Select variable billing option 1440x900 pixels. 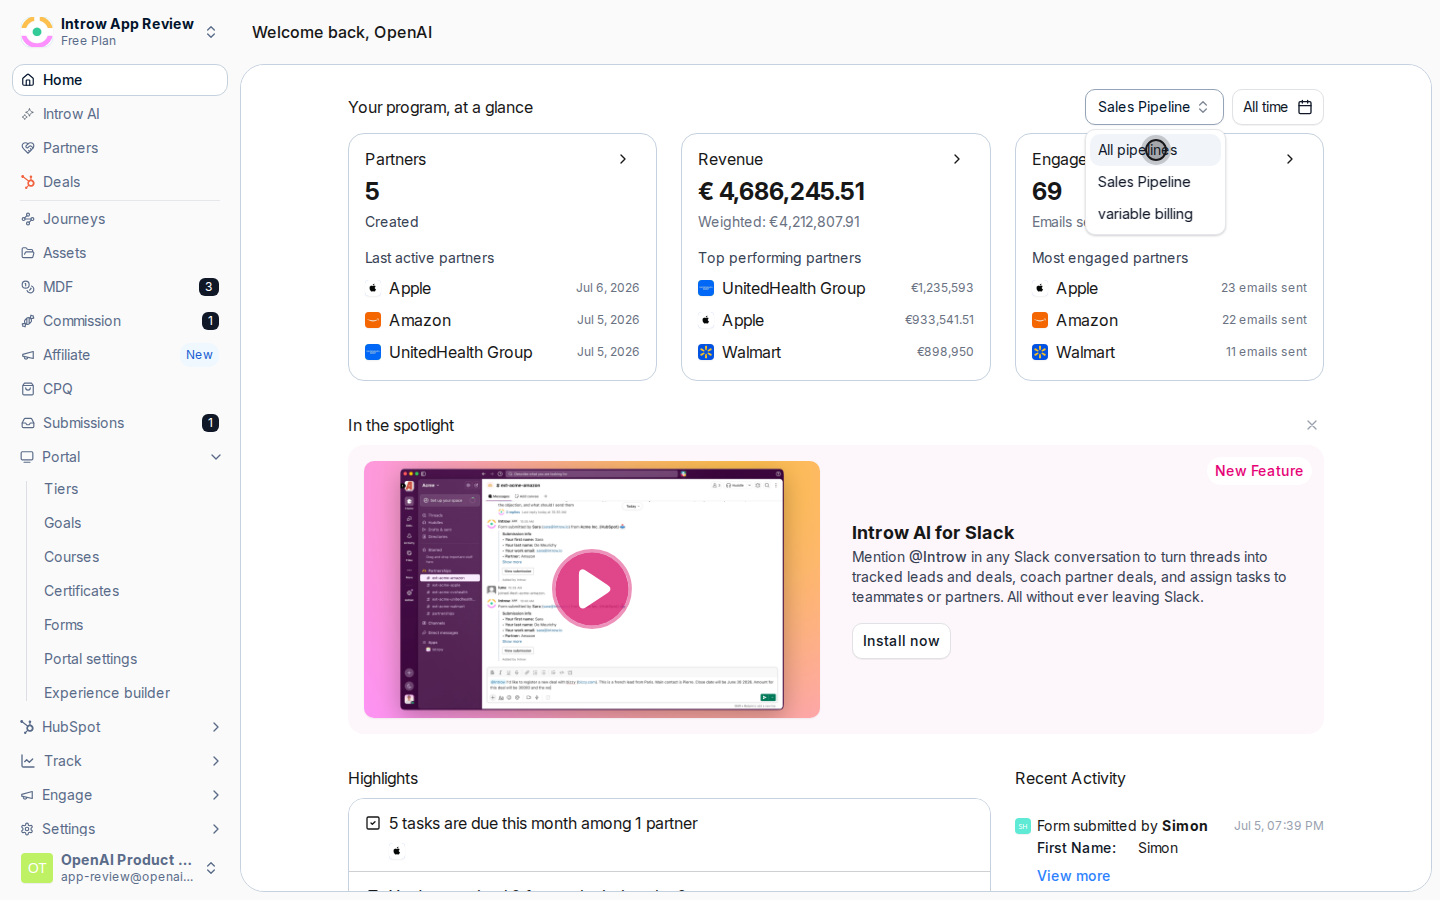point(1155,214)
